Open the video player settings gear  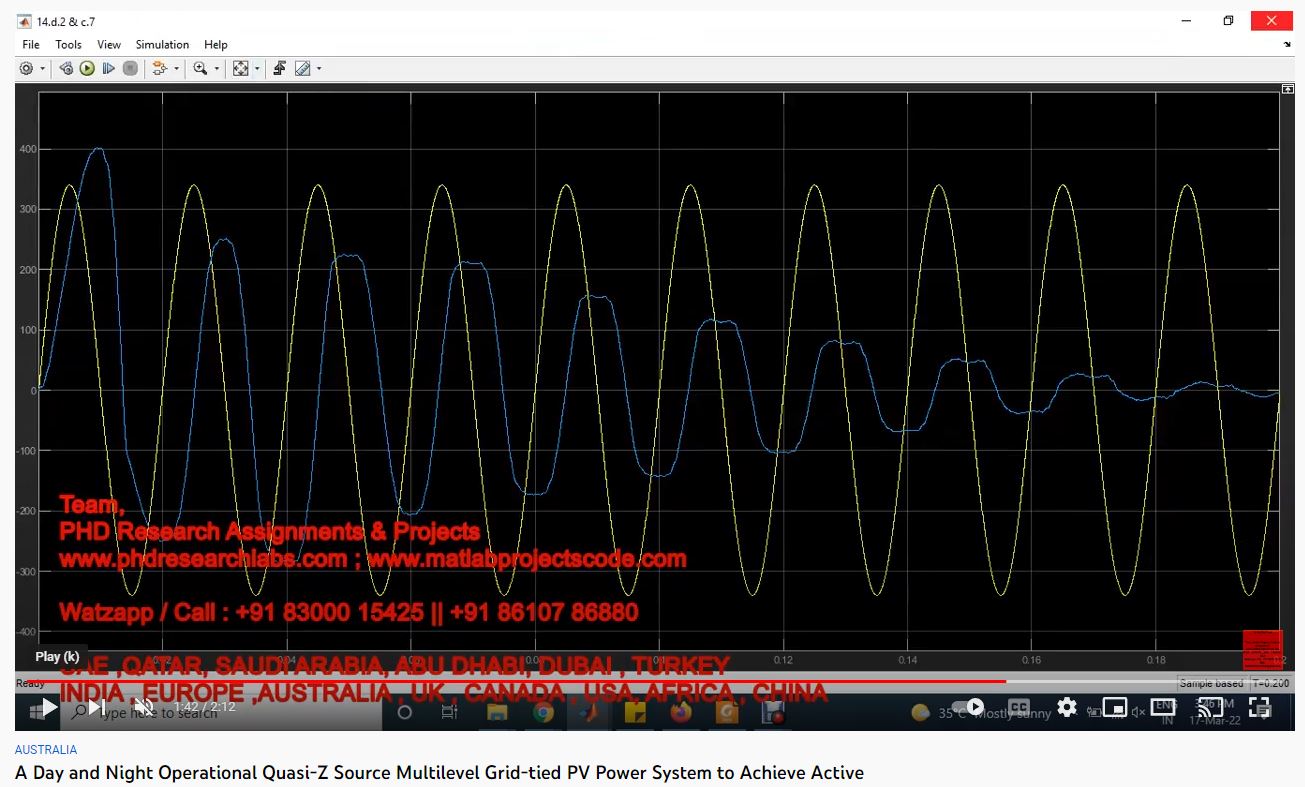[1067, 708]
